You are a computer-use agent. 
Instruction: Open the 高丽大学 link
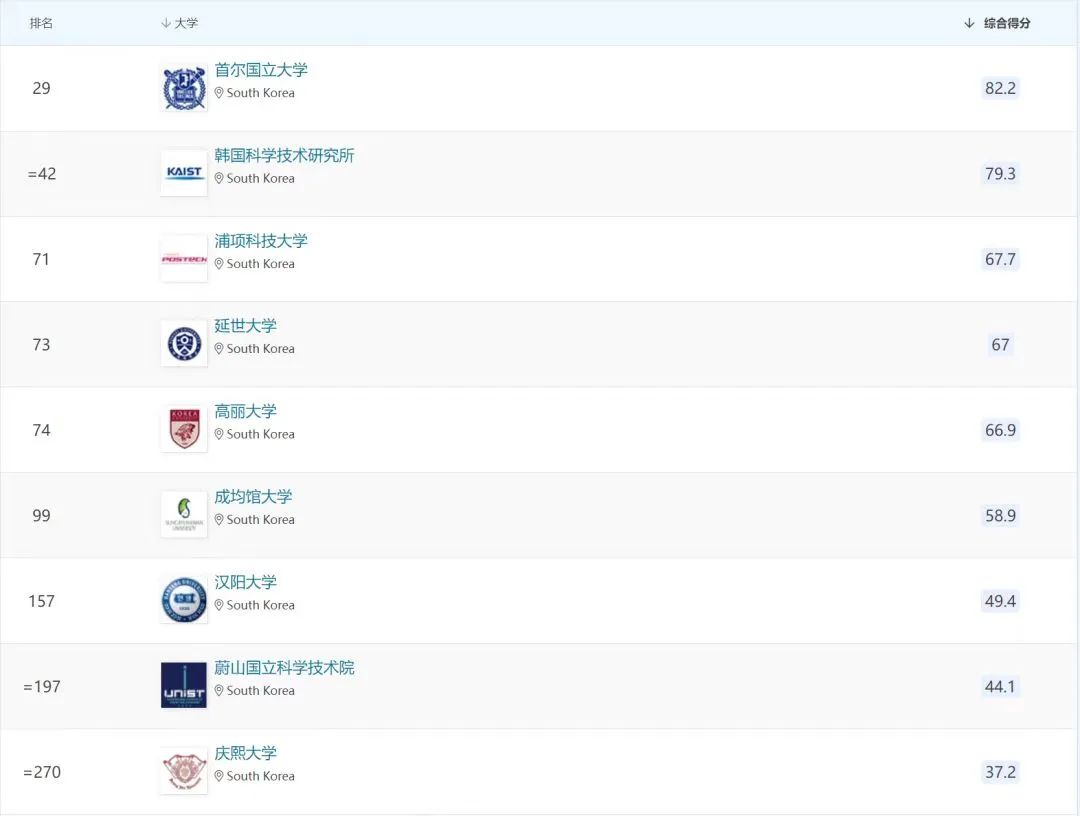click(x=245, y=411)
